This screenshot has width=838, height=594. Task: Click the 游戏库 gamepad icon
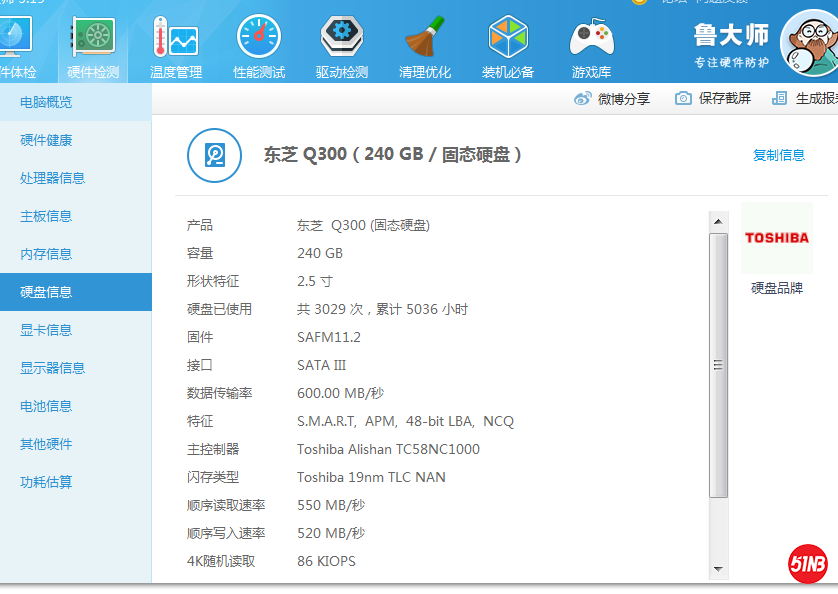[591, 40]
